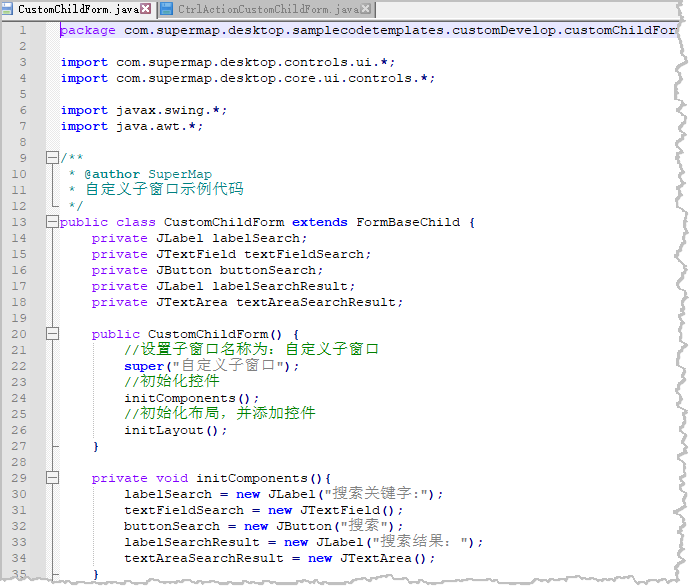The image size is (696, 588).
Task: Place cursor on the package keyword
Action: tap(88, 30)
